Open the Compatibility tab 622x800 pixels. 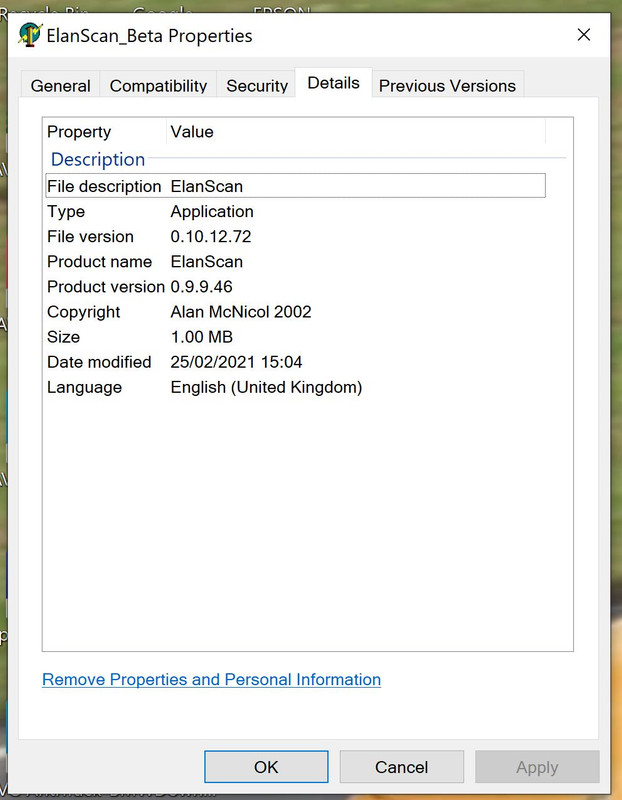158,85
